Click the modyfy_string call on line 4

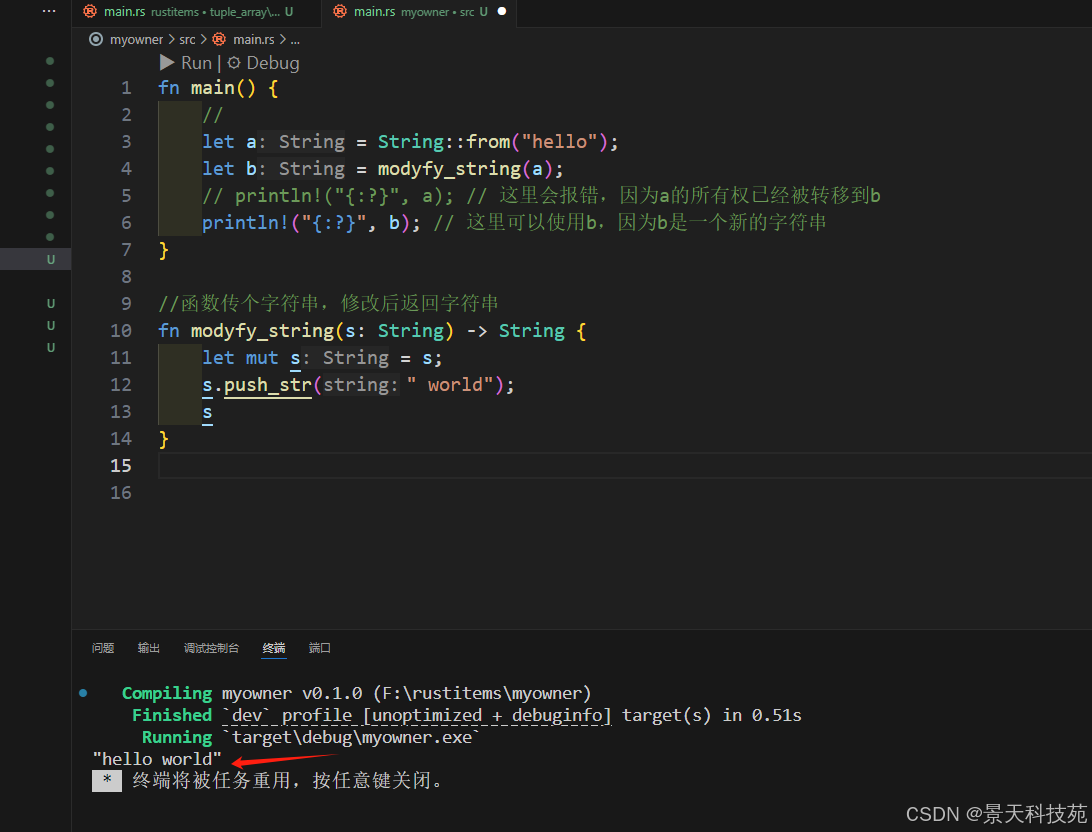point(449,169)
